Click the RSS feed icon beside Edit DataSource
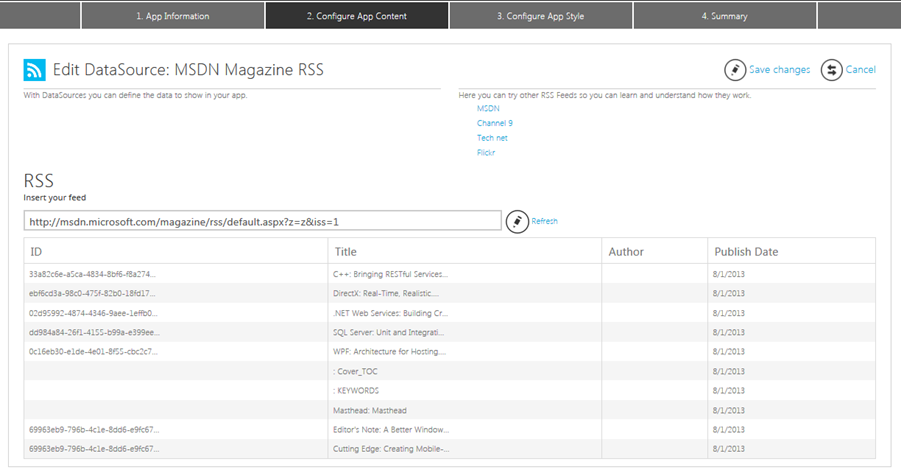This screenshot has width=901, height=473. 34,70
